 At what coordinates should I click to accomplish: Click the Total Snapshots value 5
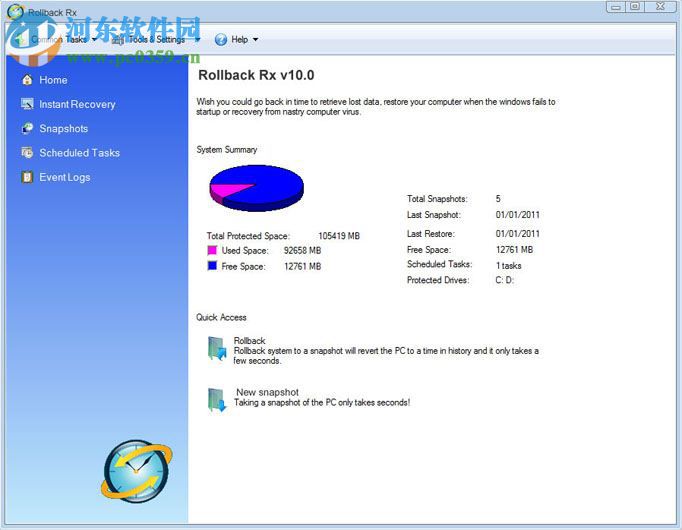point(498,199)
